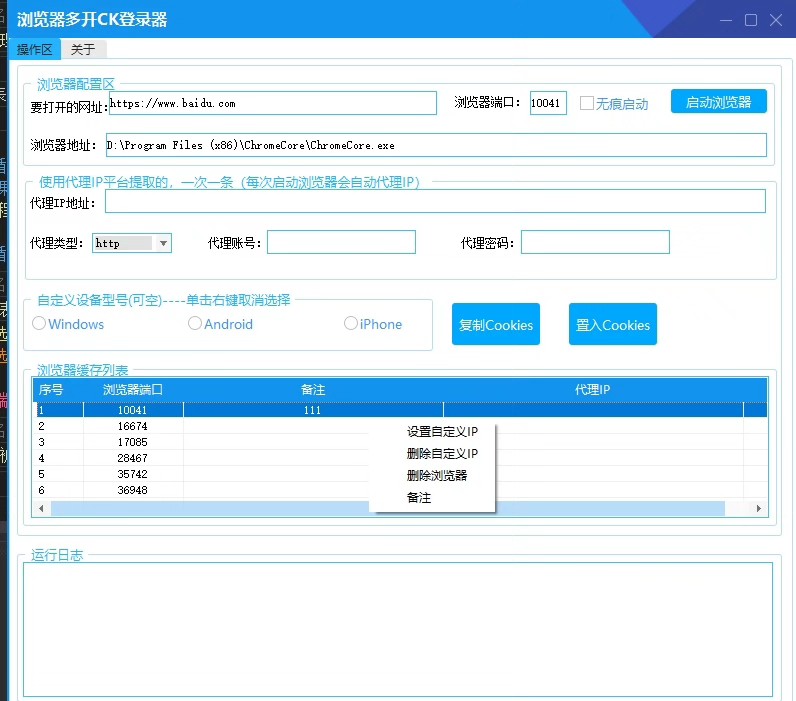The width and height of the screenshot is (796, 701).
Task: Enable the 无痕启动 checkbox
Action: (x=588, y=103)
